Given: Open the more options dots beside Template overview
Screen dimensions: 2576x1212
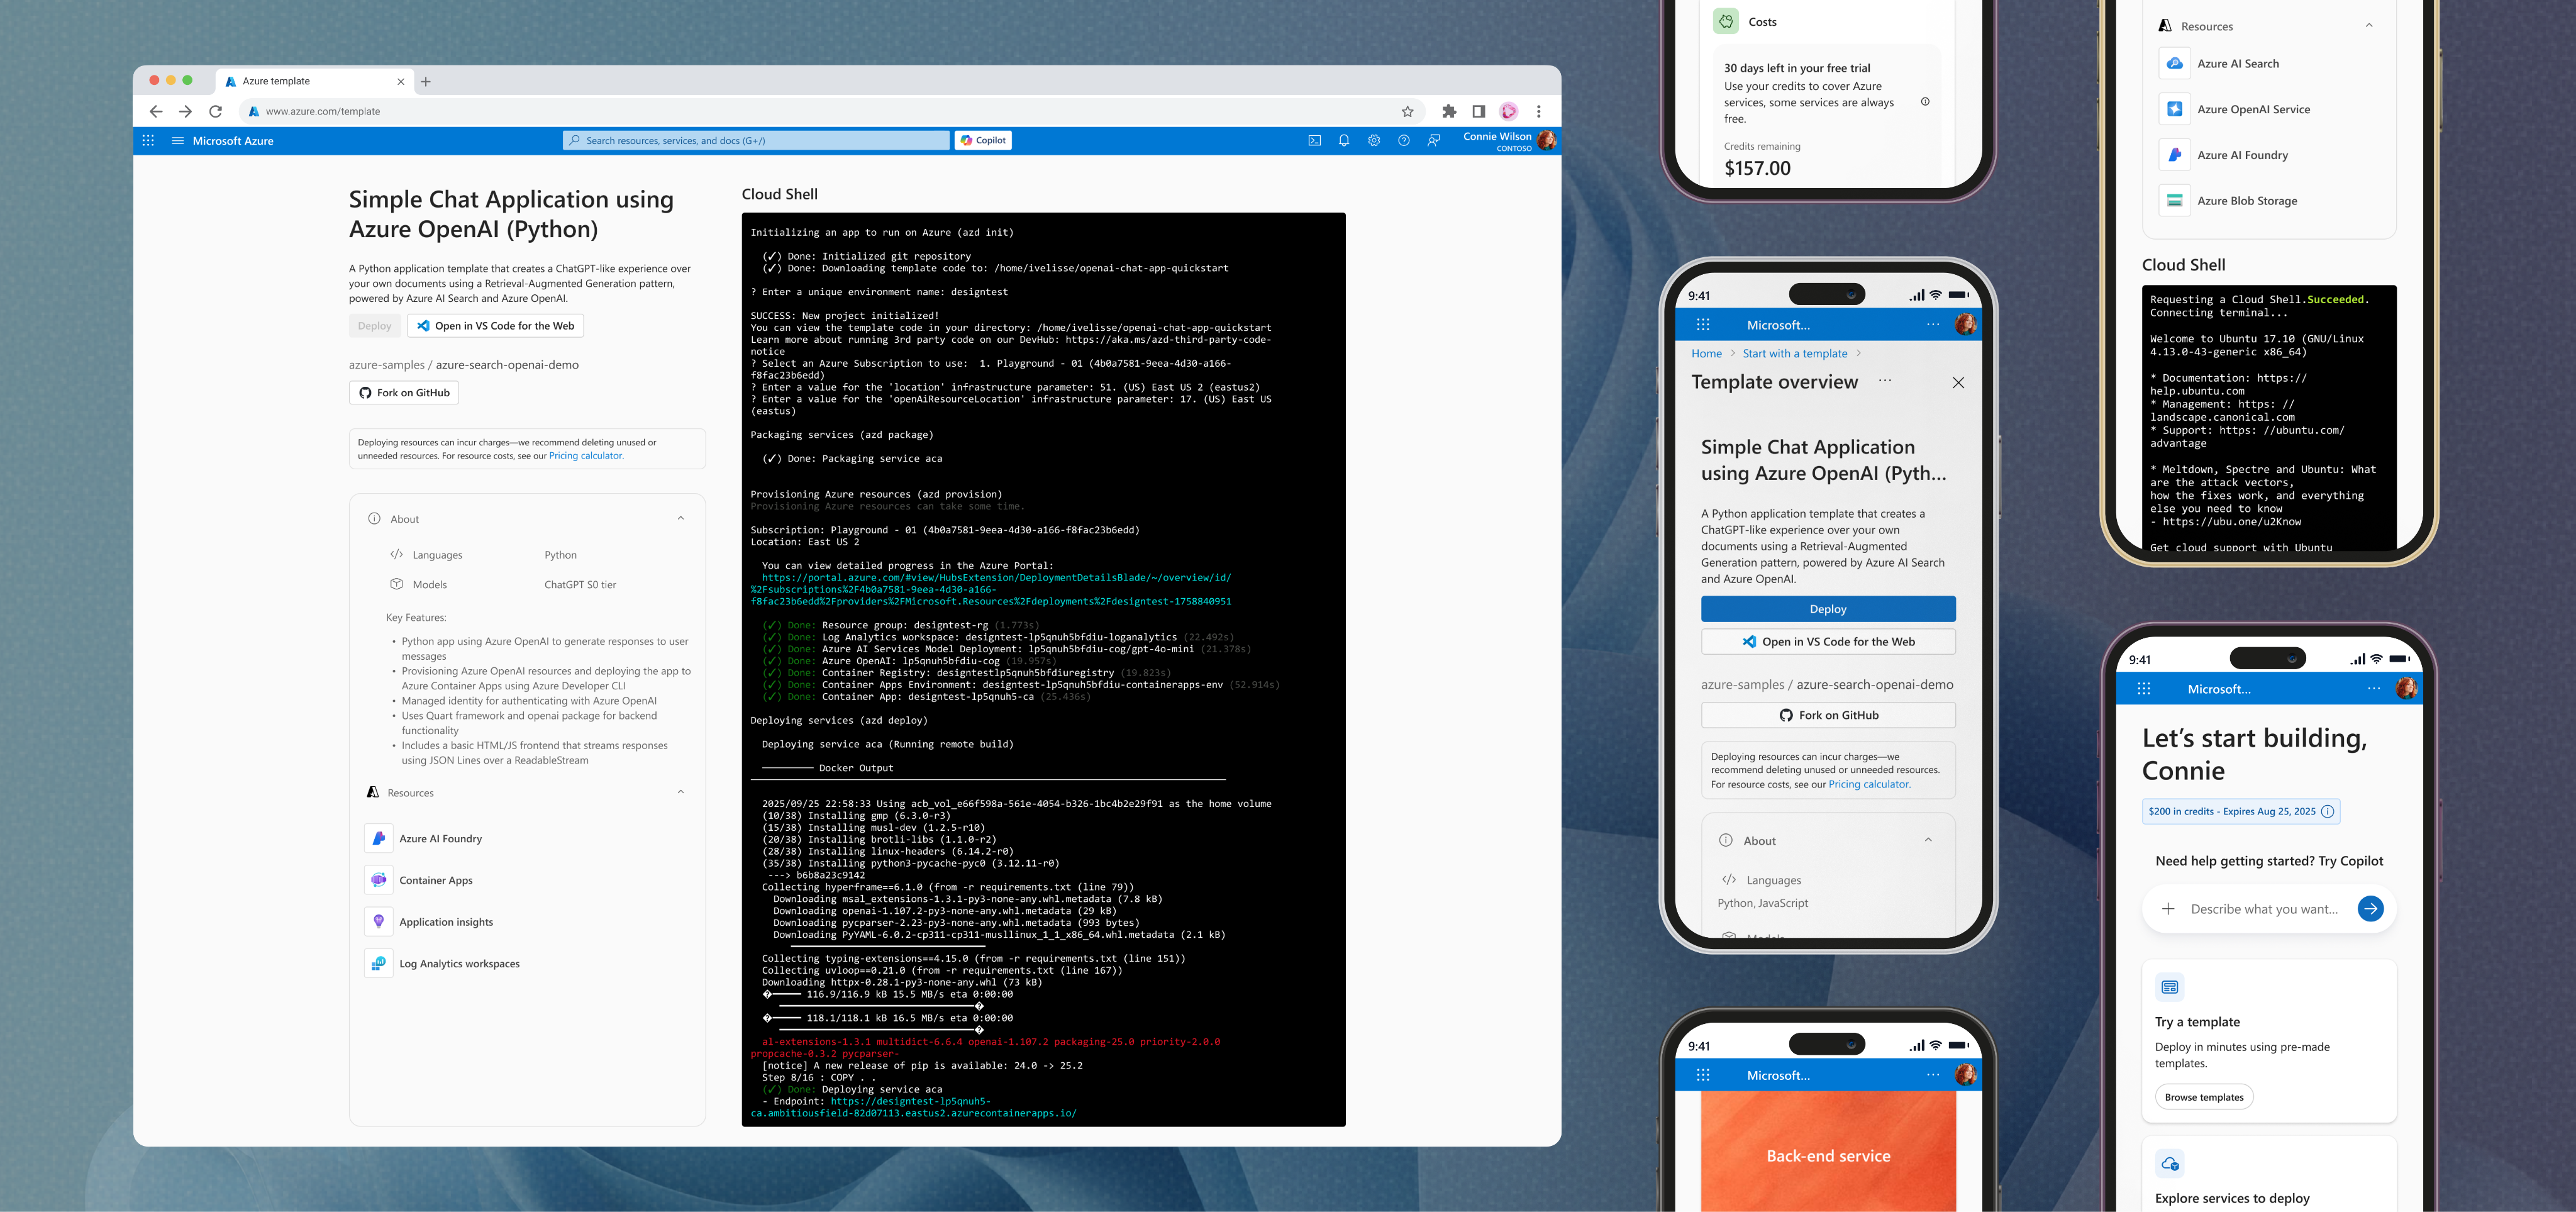Looking at the screenshot, I should [x=1885, y=381].
